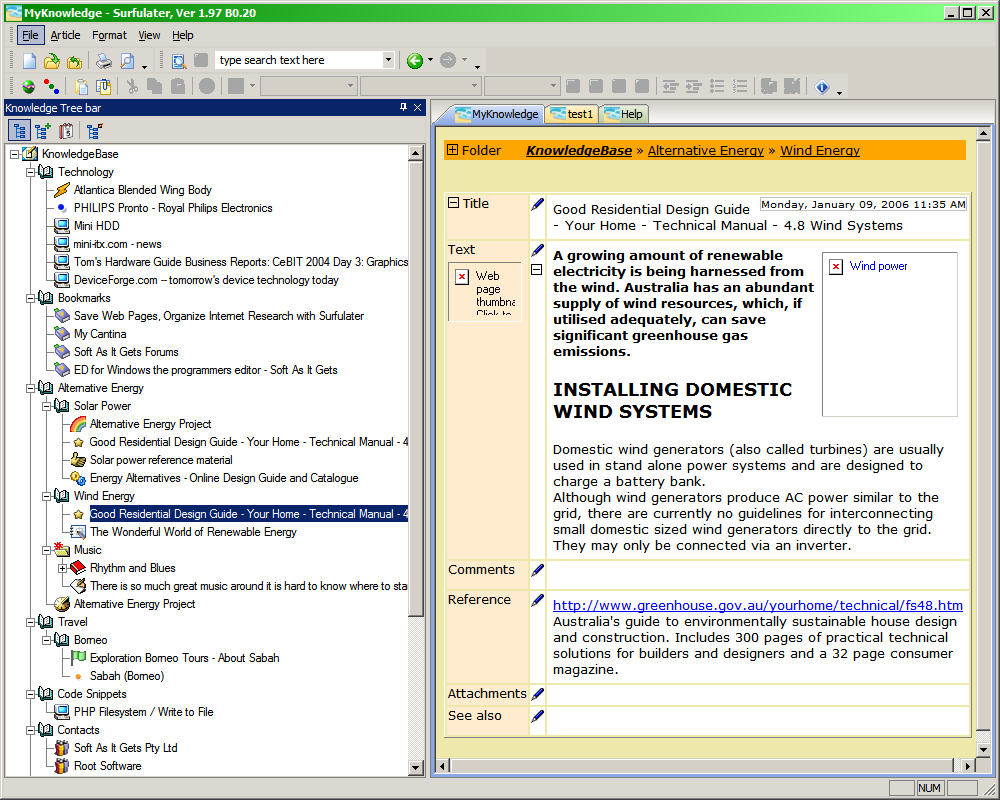Toggle the pressed tree view mode button
This screenshot has height=800, width=1000.
20,131
